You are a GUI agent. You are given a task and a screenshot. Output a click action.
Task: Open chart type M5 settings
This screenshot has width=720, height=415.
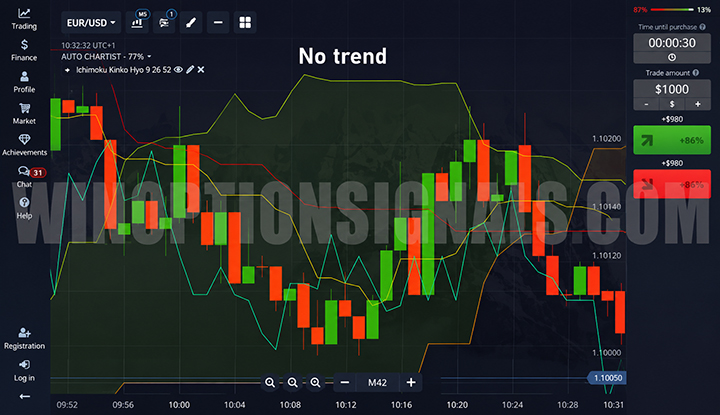click(137, 22)
